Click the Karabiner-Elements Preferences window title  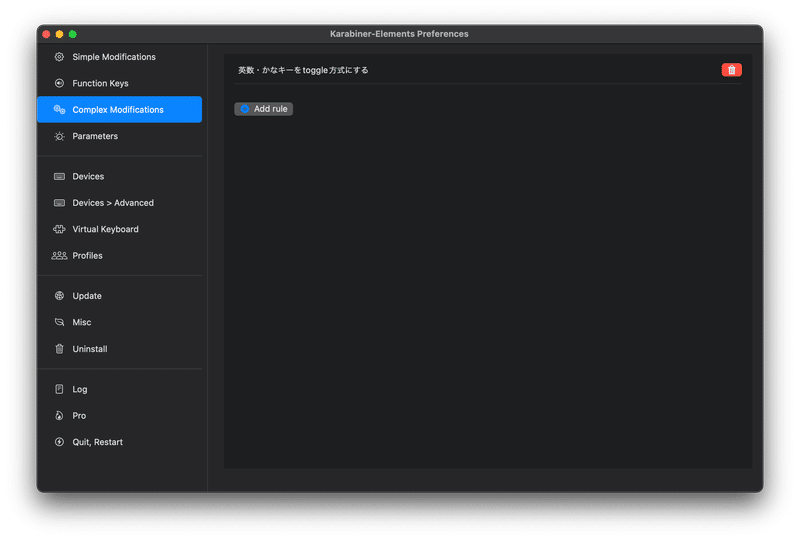(x=399, y=34)
